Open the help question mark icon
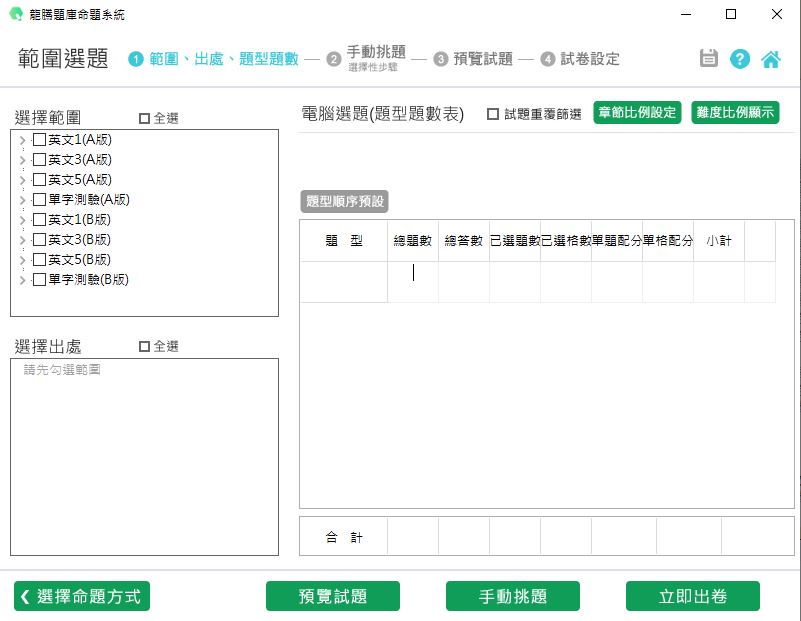 tap(740, 59)
